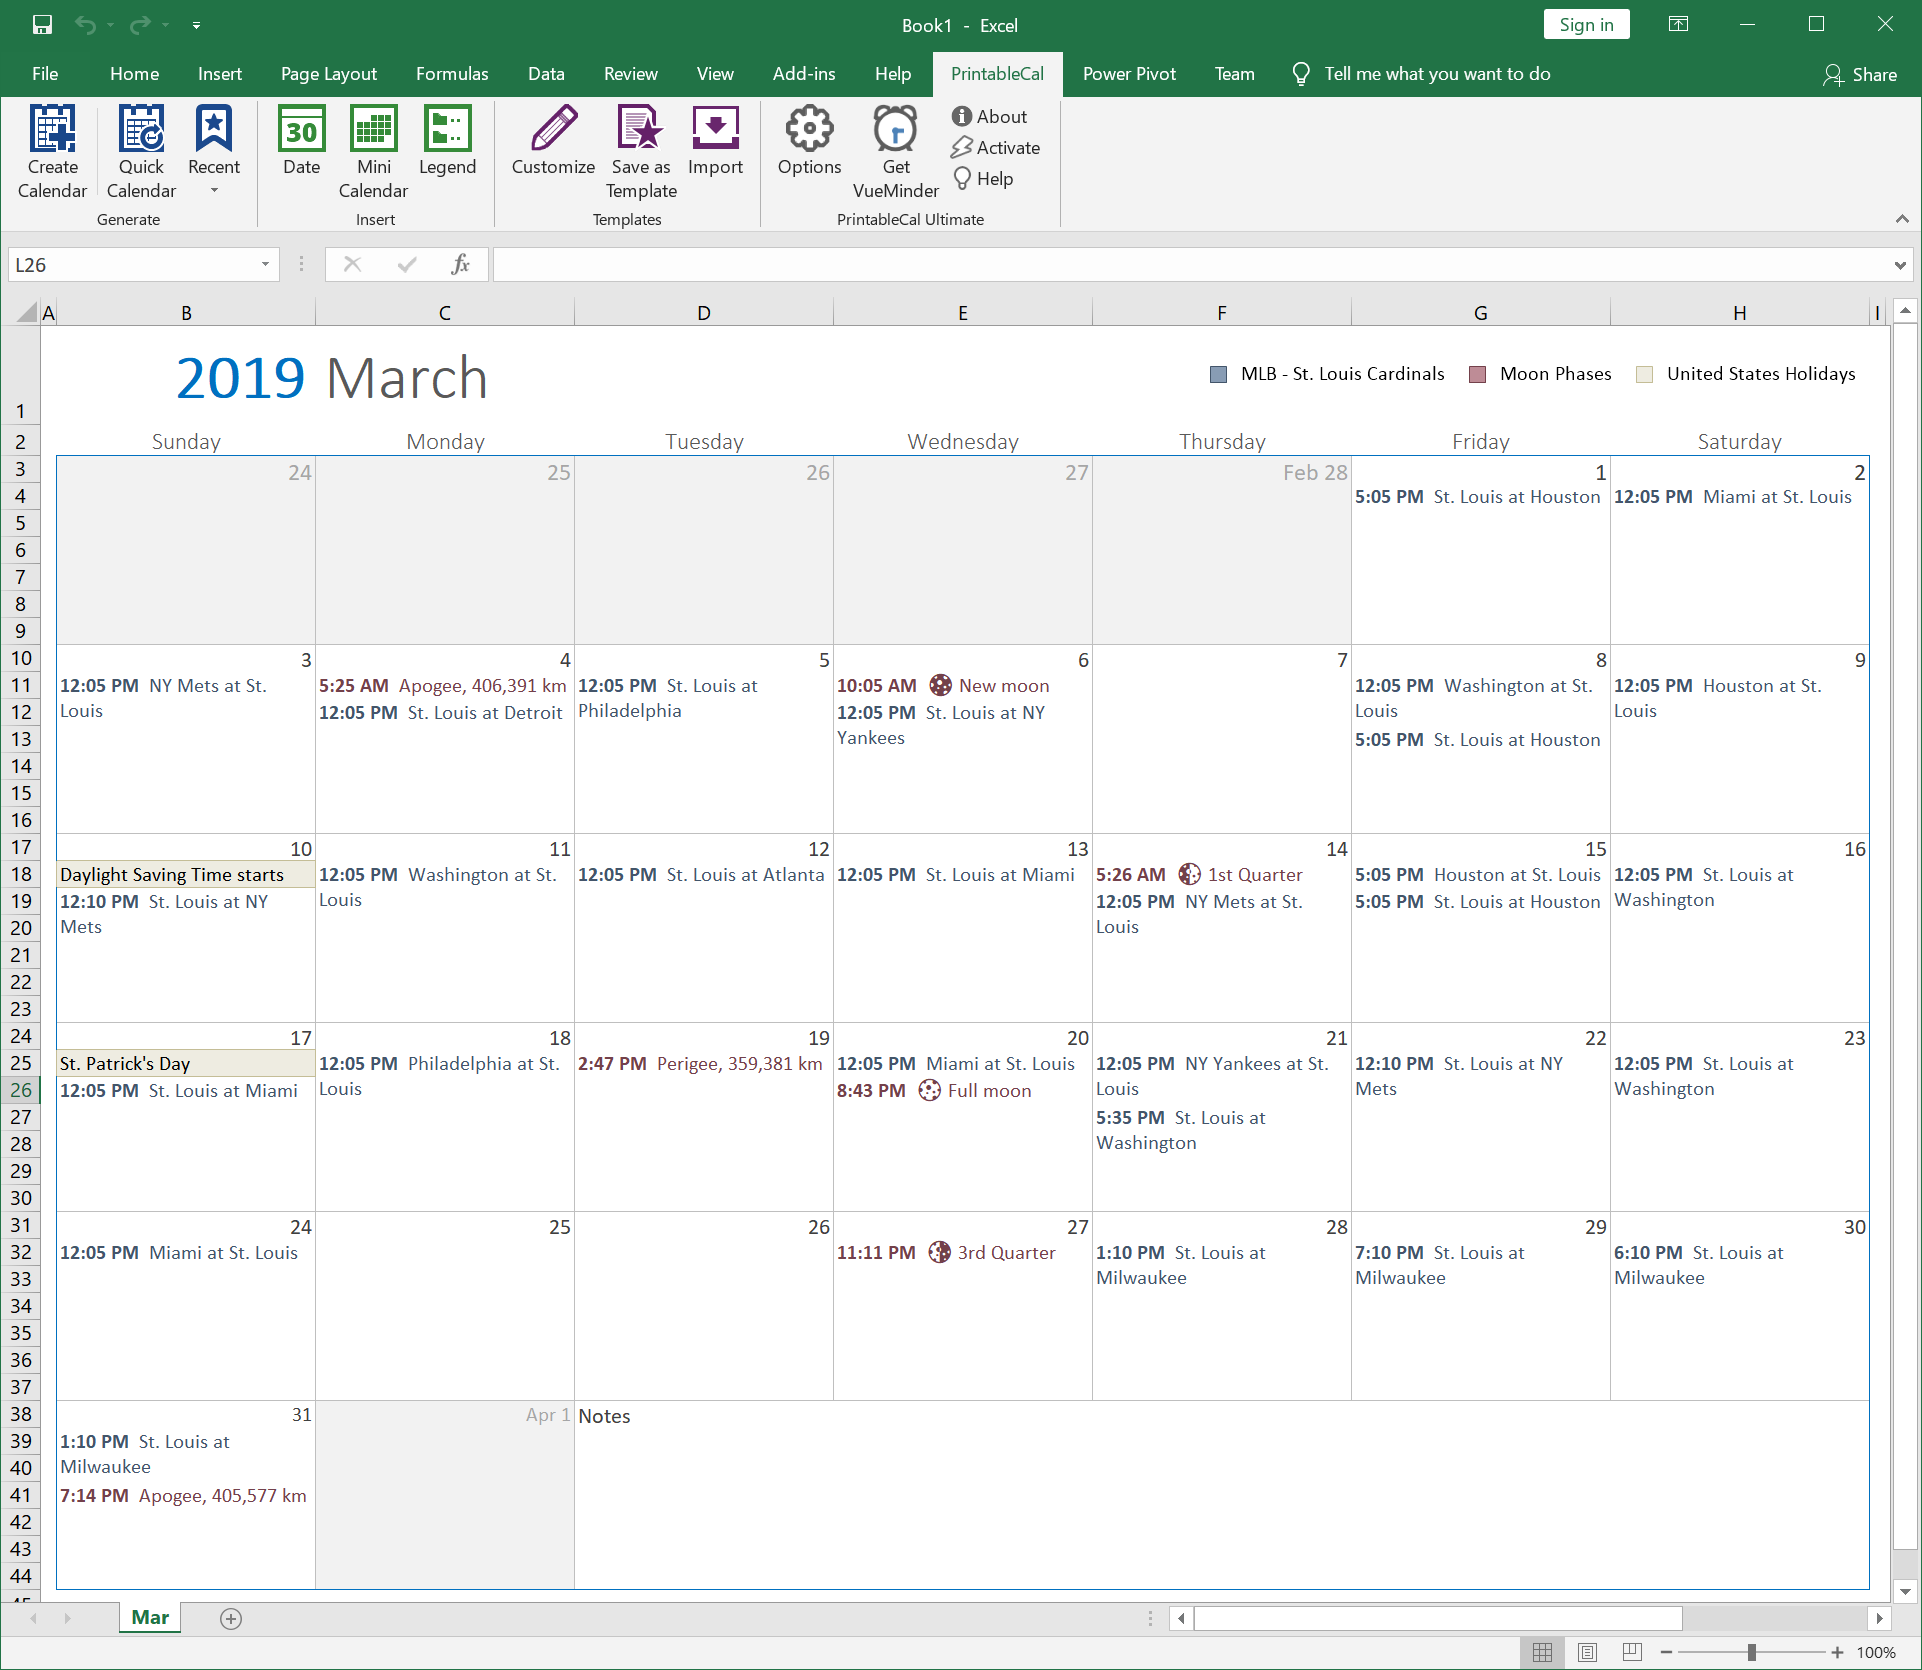Image resolution: width=1922 pixels, height=1670 pixels.
Task: Select row 26 header
Action: 21,1090
